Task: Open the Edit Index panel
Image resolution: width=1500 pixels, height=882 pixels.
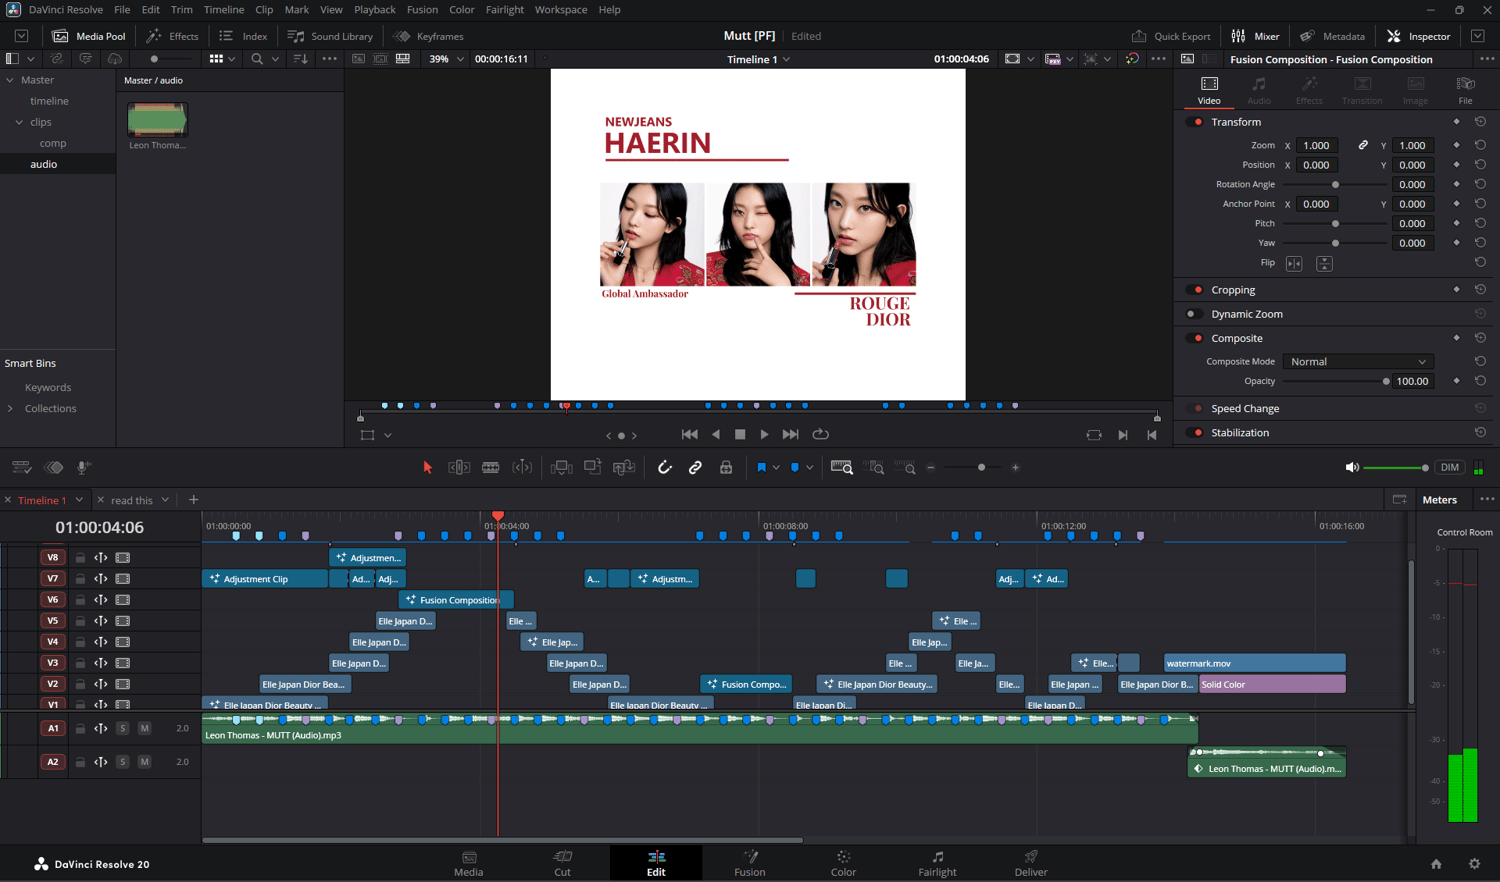Action: point(243,36)
